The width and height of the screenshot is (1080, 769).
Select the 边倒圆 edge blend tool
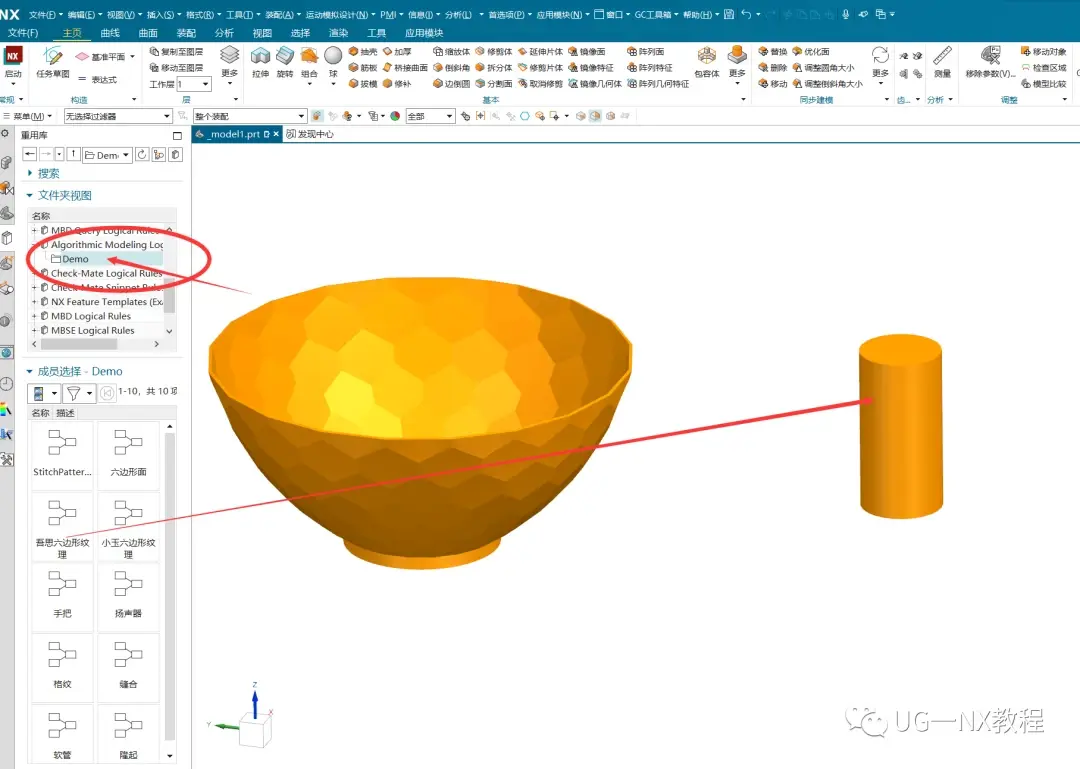[x=451, y=83]
